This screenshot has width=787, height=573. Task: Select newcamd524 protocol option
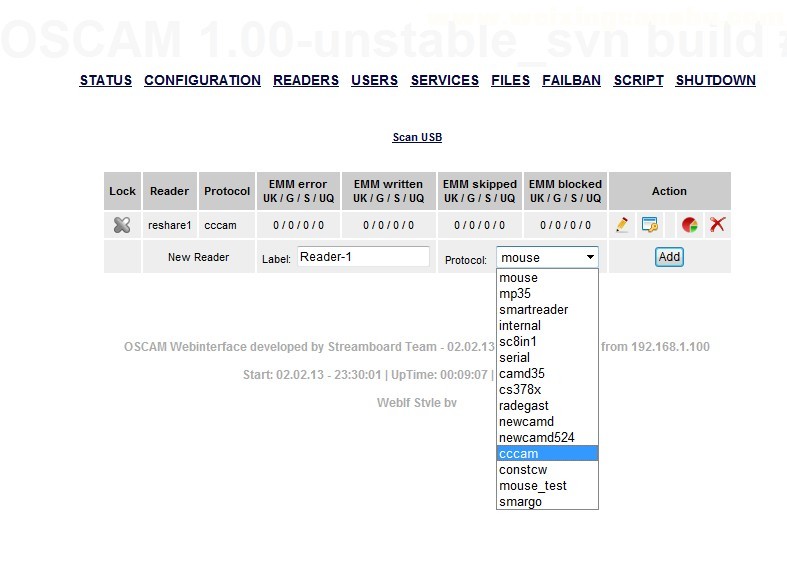[x=547, y=438]
